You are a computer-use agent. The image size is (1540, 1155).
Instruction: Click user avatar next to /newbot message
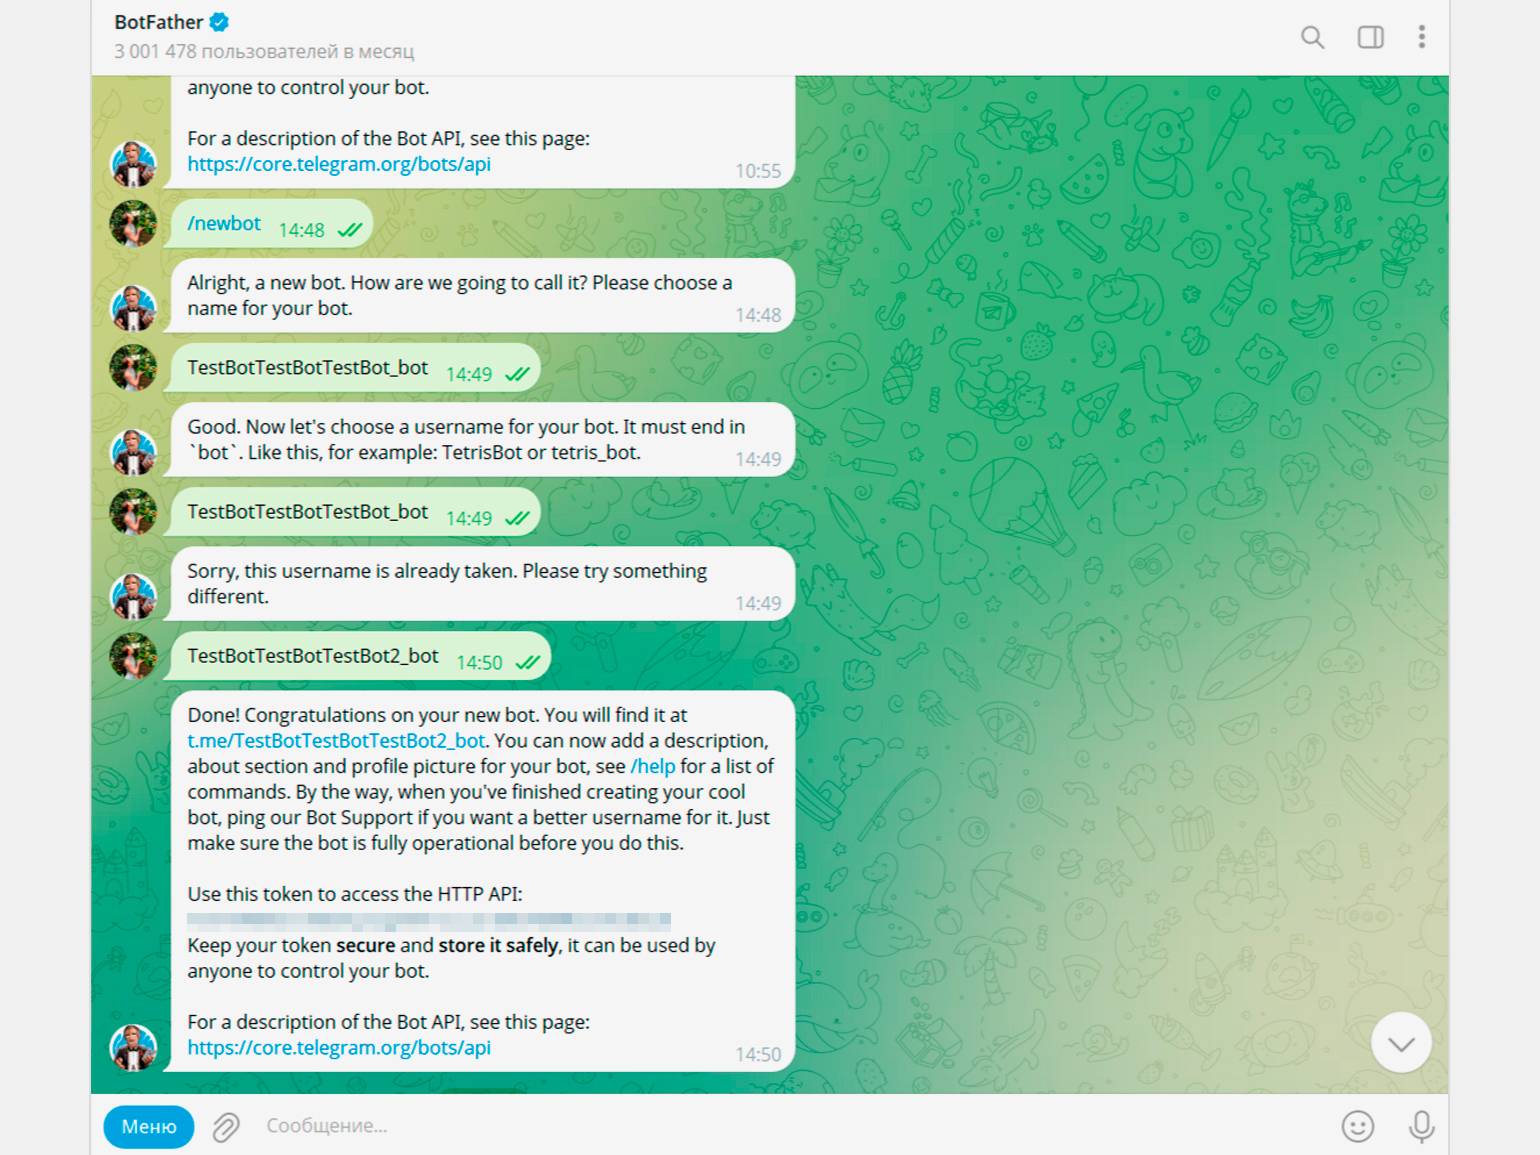(133, 224)
